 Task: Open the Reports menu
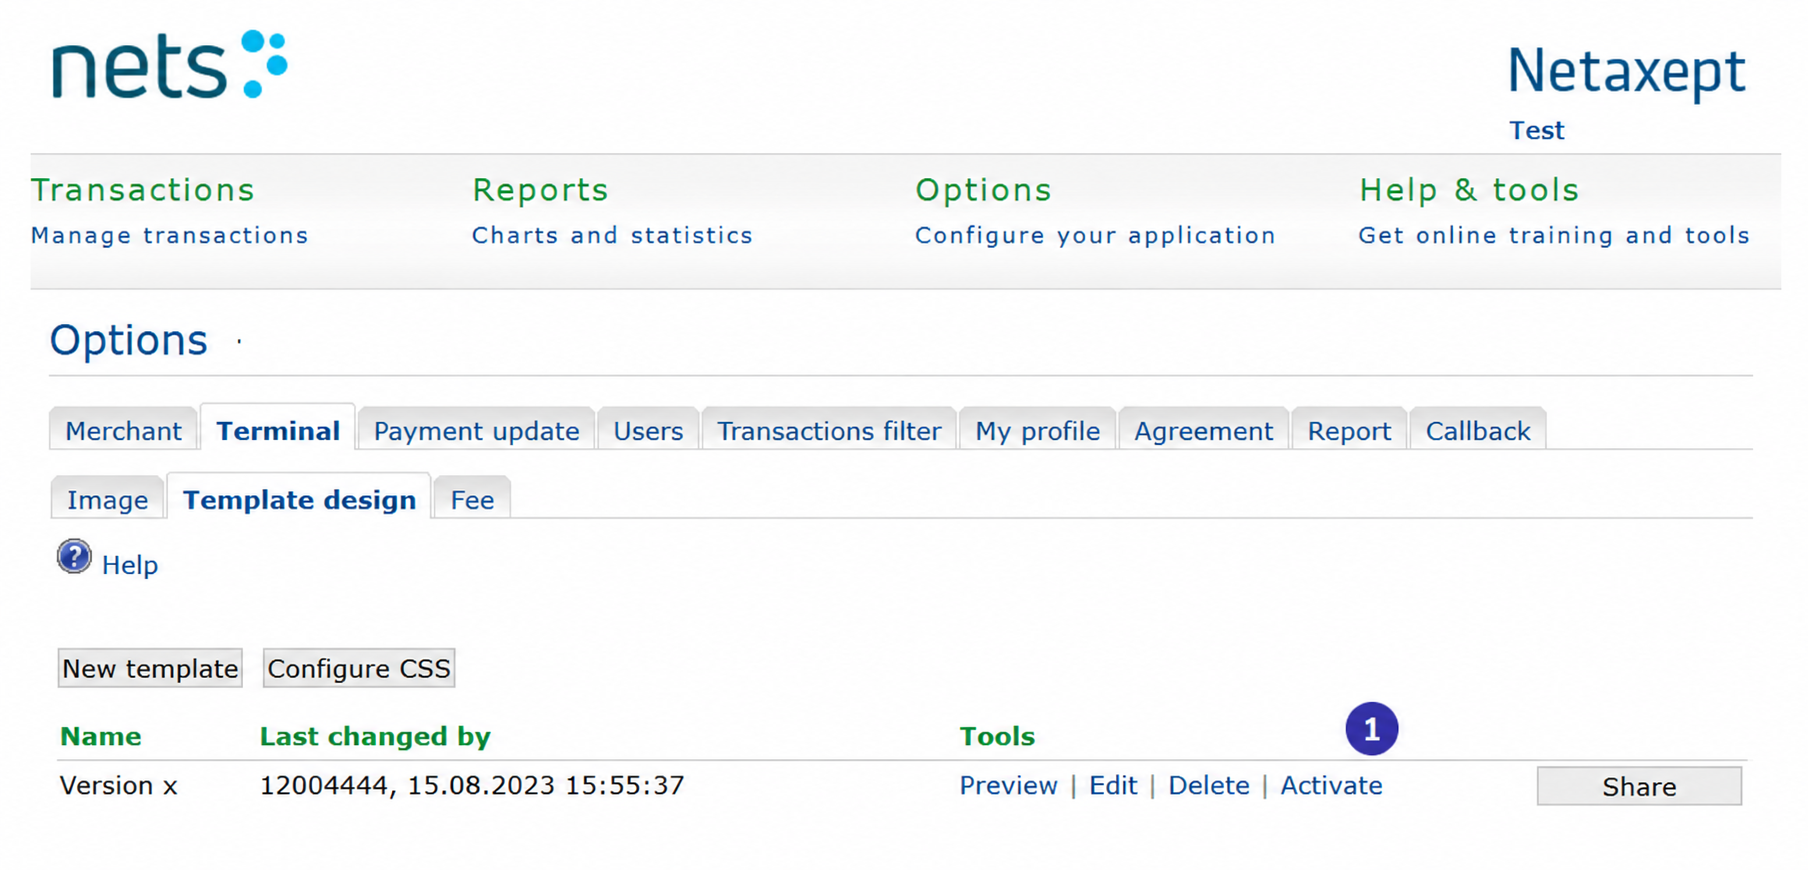[x=540, y=190]
